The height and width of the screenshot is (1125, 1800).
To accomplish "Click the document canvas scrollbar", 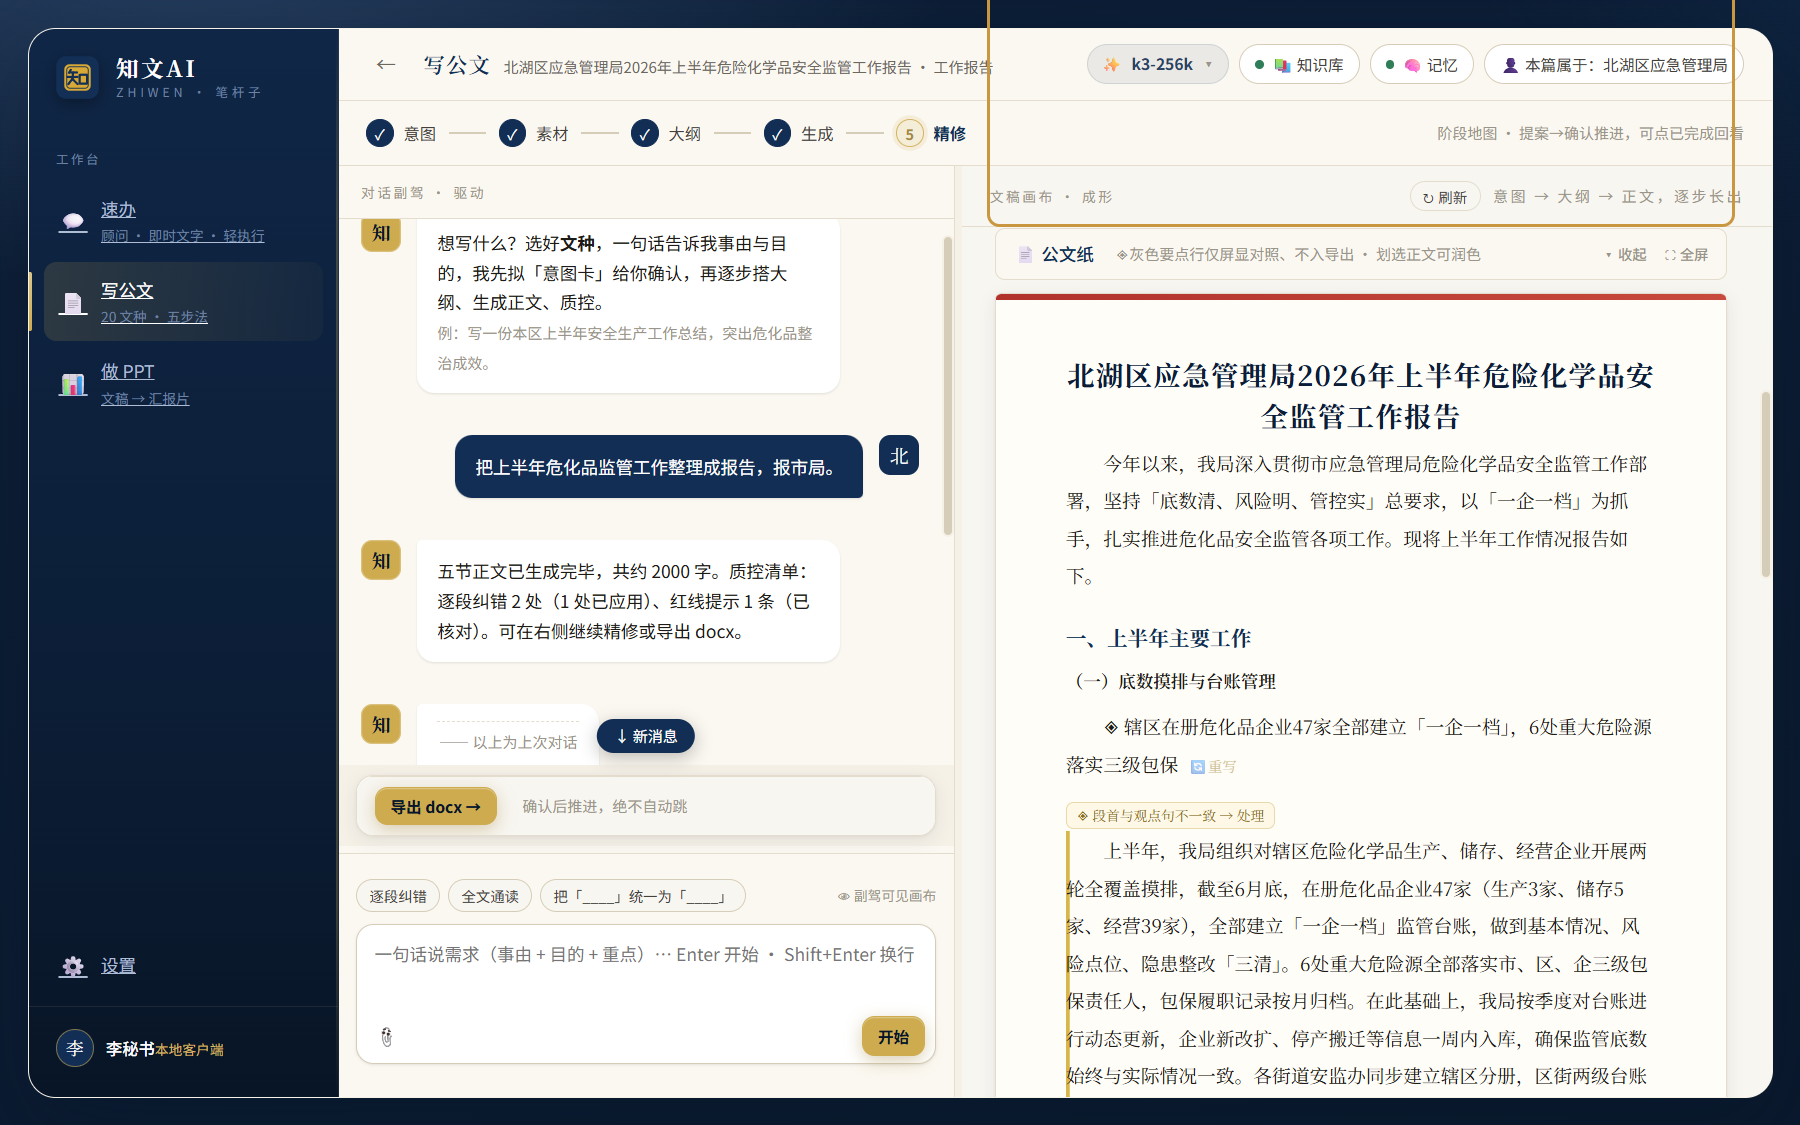I will point(1765,483).
